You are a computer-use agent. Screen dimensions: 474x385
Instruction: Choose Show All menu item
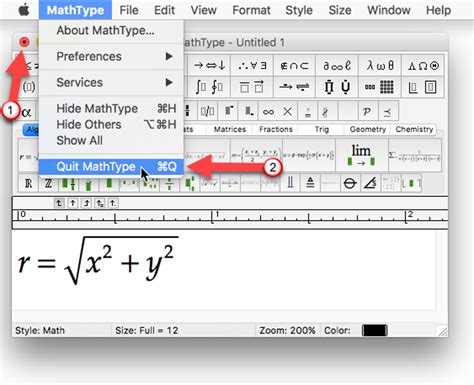coord(111,140)
